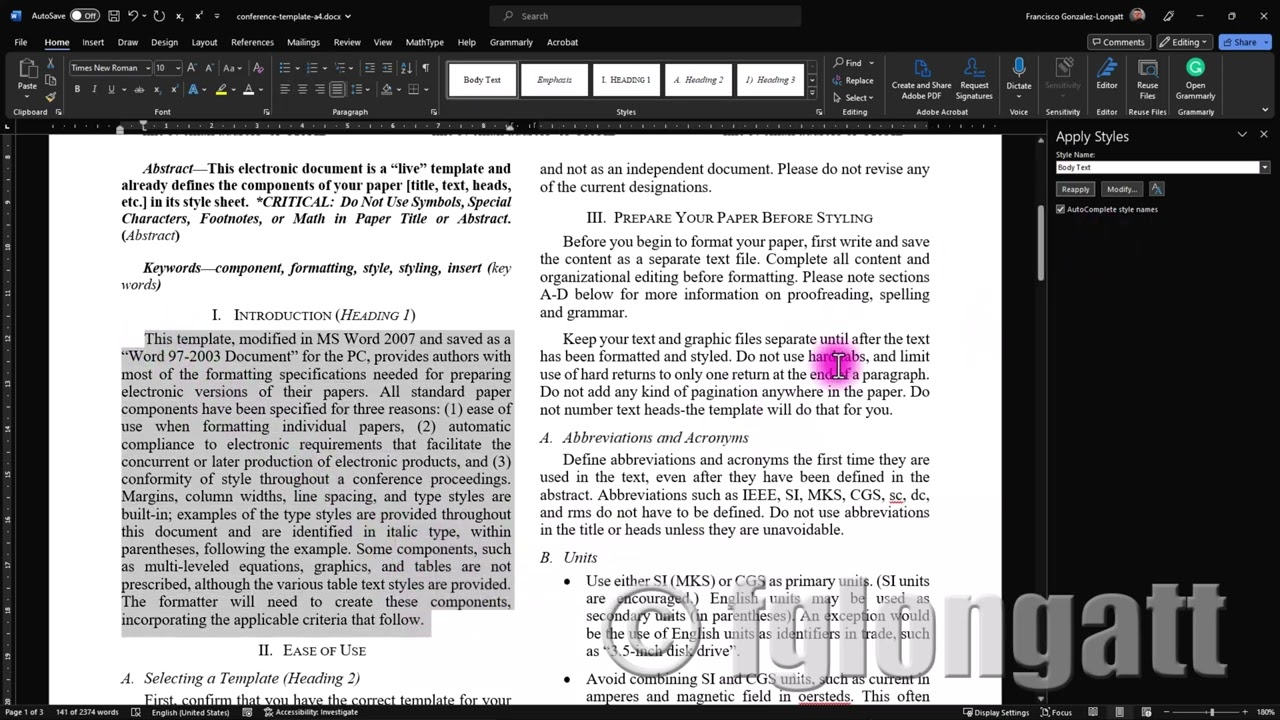Apply the A. Heading 2 style

tap(698, 80)
